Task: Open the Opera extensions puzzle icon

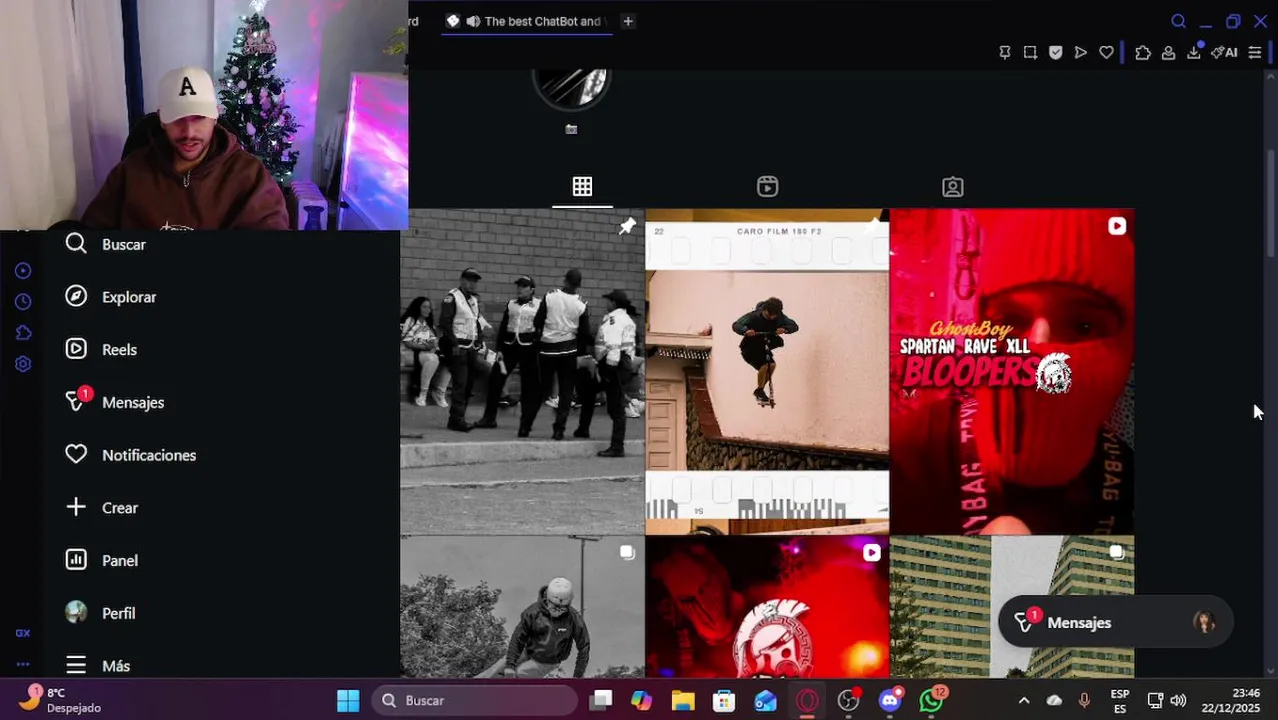Action: (x=1143, y=53)
